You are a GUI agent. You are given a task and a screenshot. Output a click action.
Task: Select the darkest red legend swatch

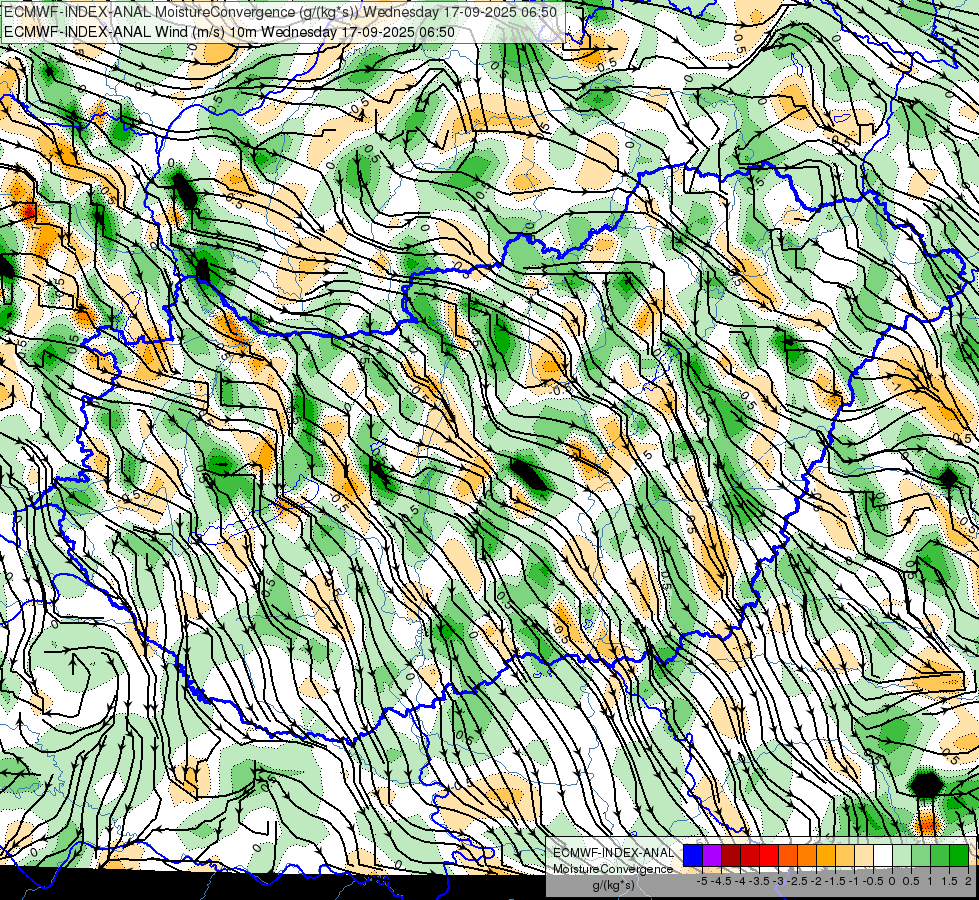point(731,856)
